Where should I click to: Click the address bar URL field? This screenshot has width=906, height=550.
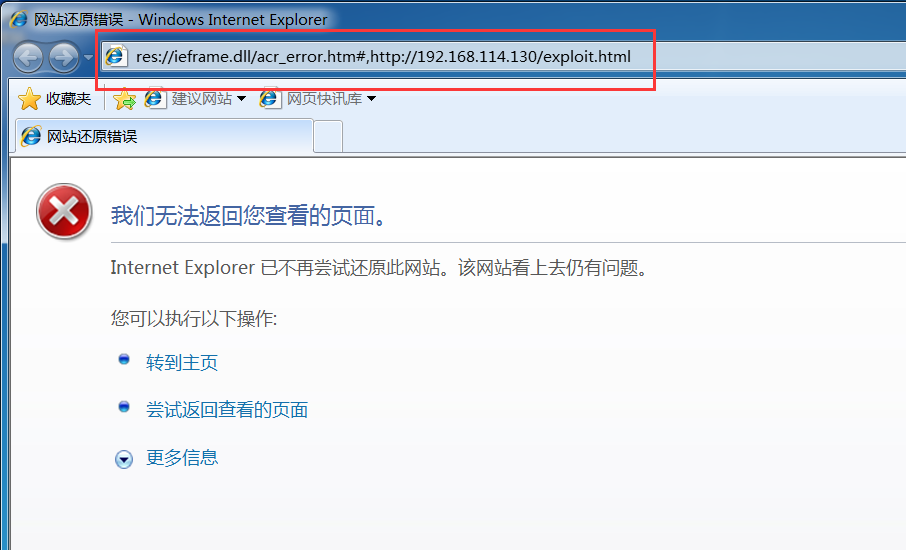pos(503,57)
